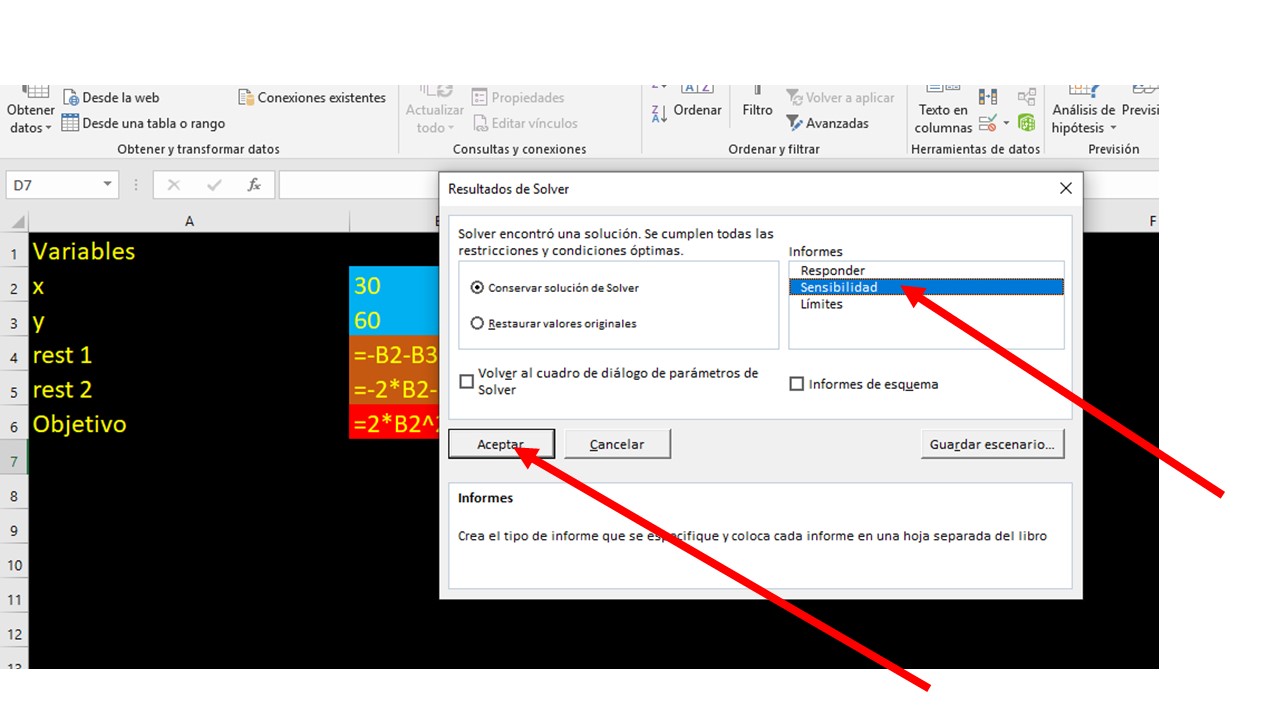1280x720 pixels.
Task: Select Responder in Informes list
Action: pos(832,271)
